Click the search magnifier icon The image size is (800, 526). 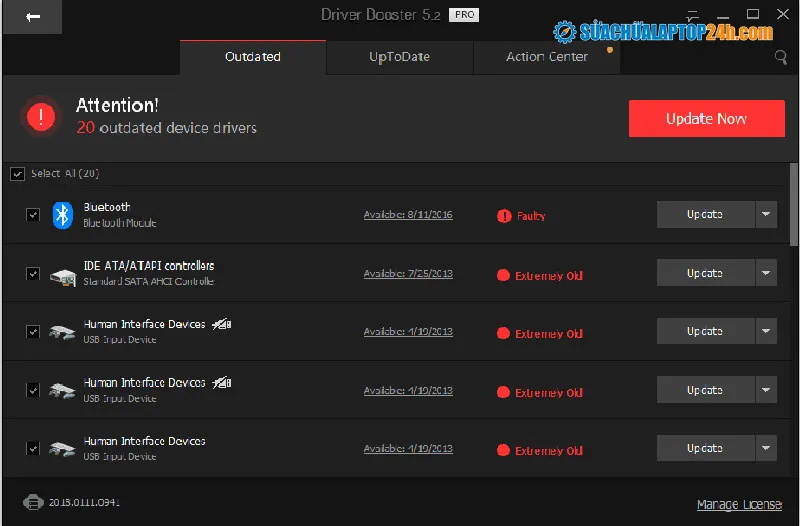click(x=781, y=57)
